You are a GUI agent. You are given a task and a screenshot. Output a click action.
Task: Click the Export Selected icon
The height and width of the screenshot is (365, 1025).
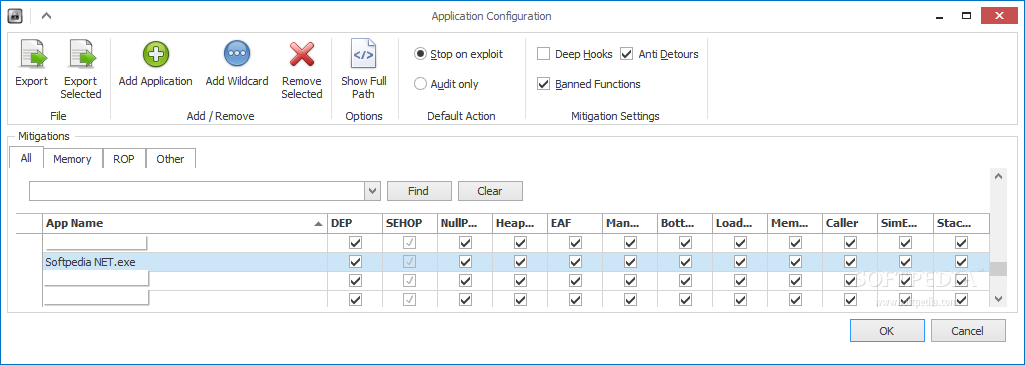click(x=81, y=54)
